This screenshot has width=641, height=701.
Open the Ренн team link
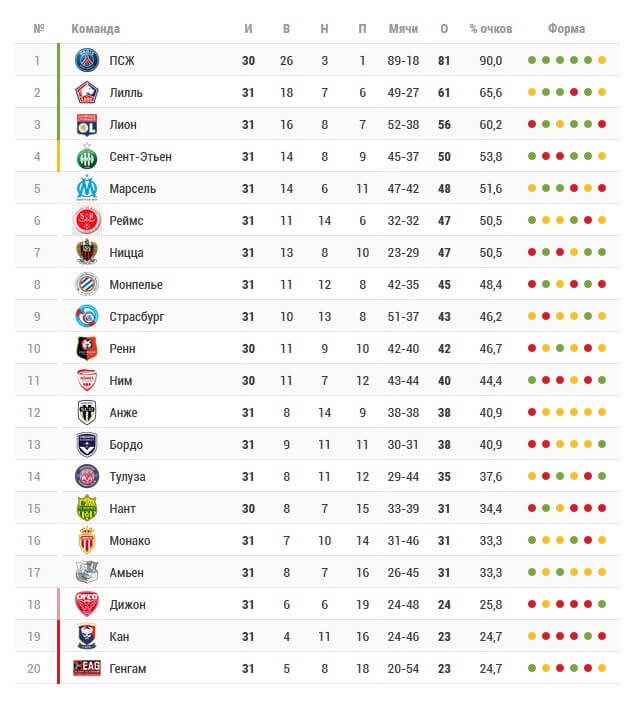(x=122, y=349)
